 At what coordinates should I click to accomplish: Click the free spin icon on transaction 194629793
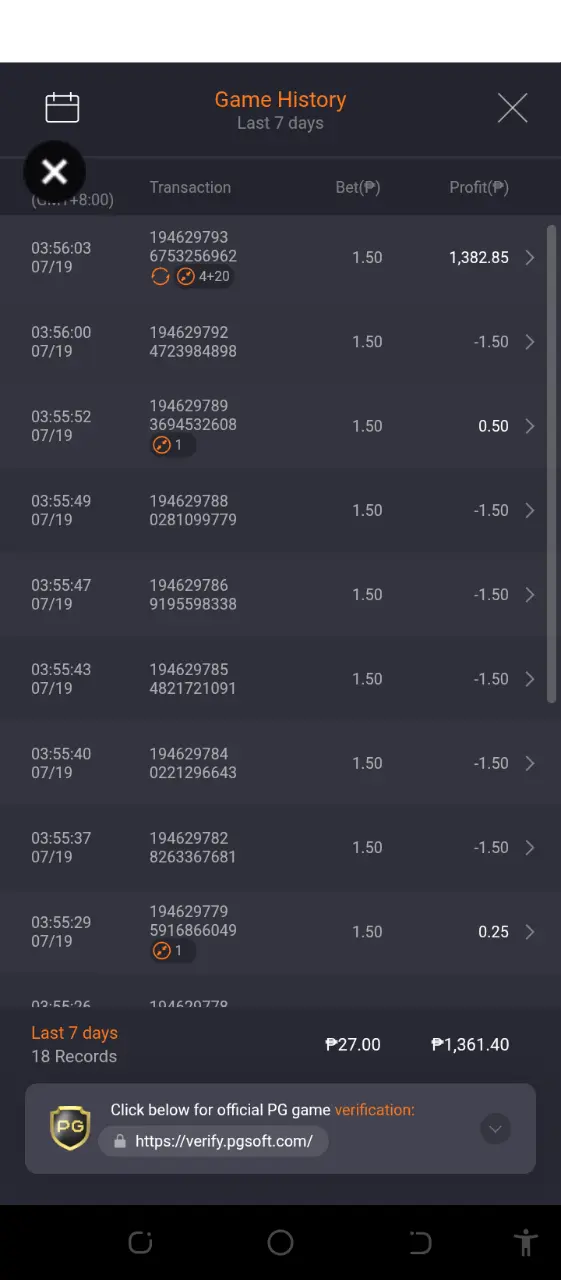pos(160,277)
